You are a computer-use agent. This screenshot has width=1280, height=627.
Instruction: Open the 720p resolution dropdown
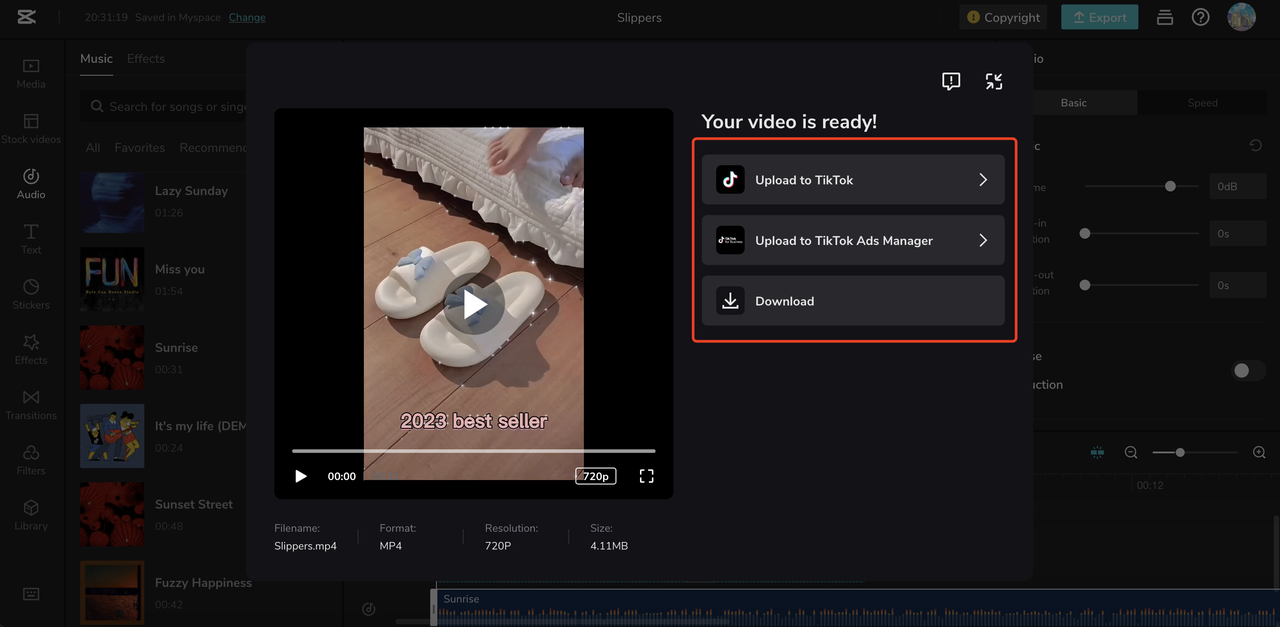coord(595,476)
